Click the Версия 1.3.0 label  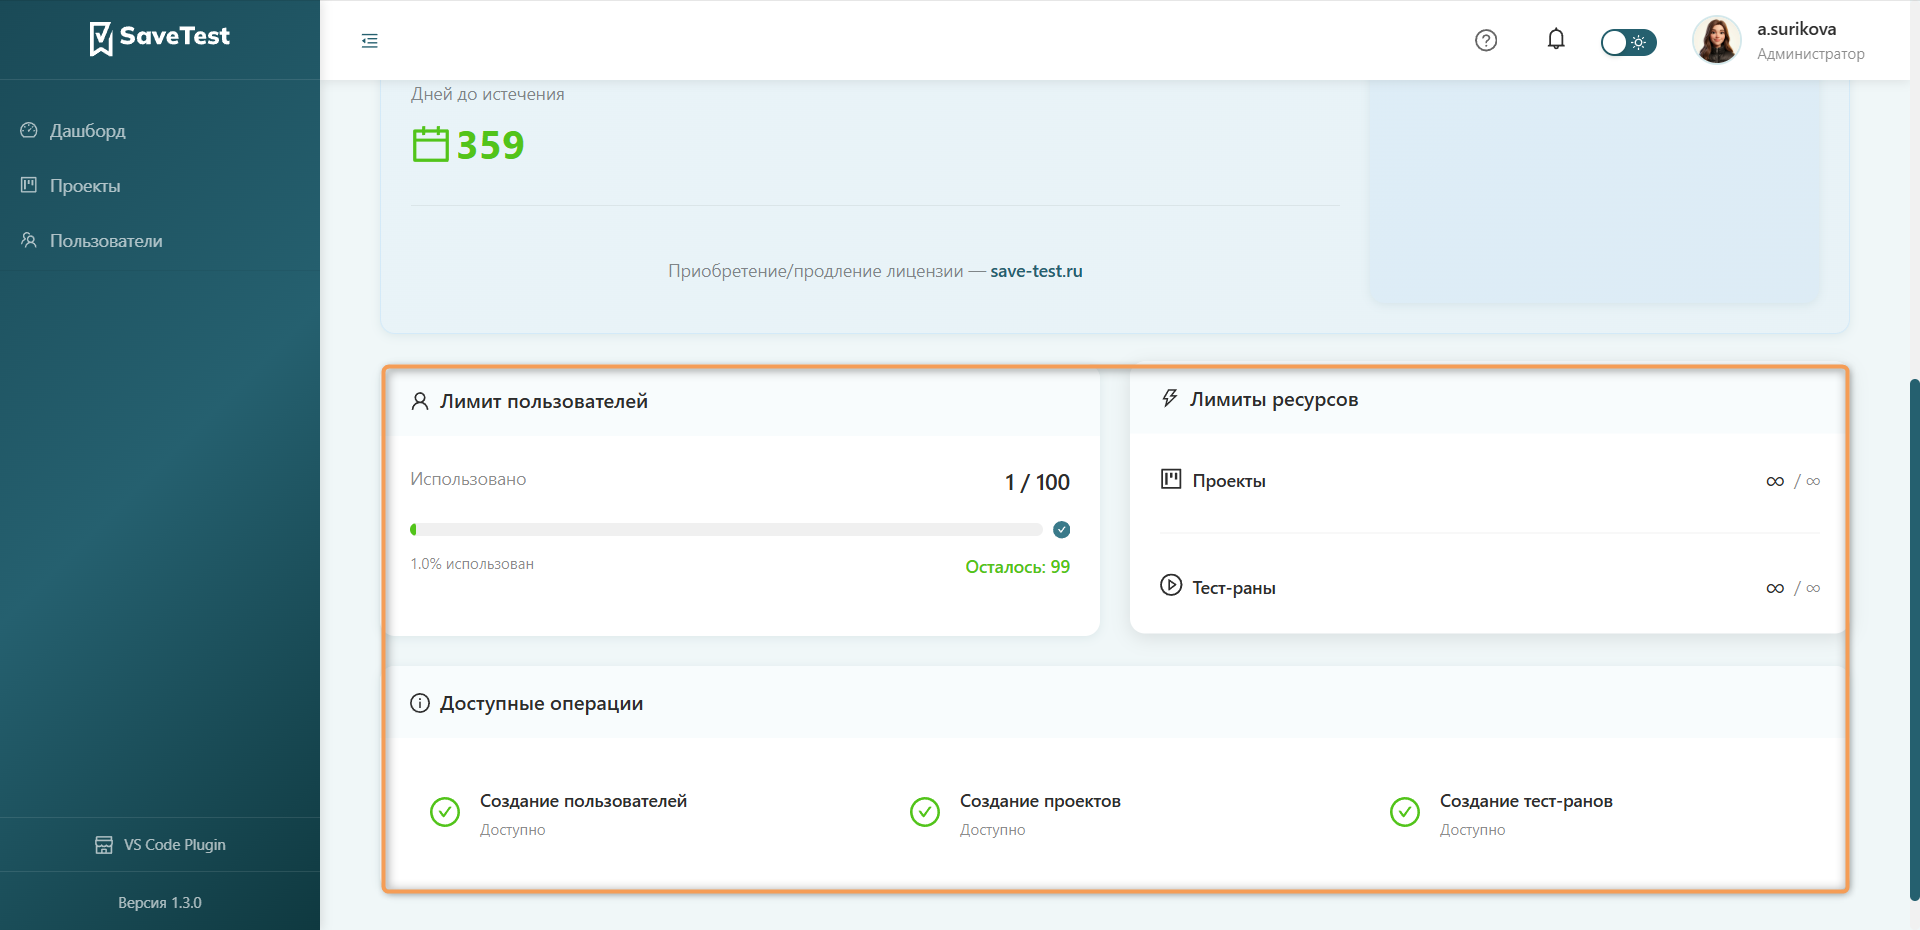(x=160, y=903)
